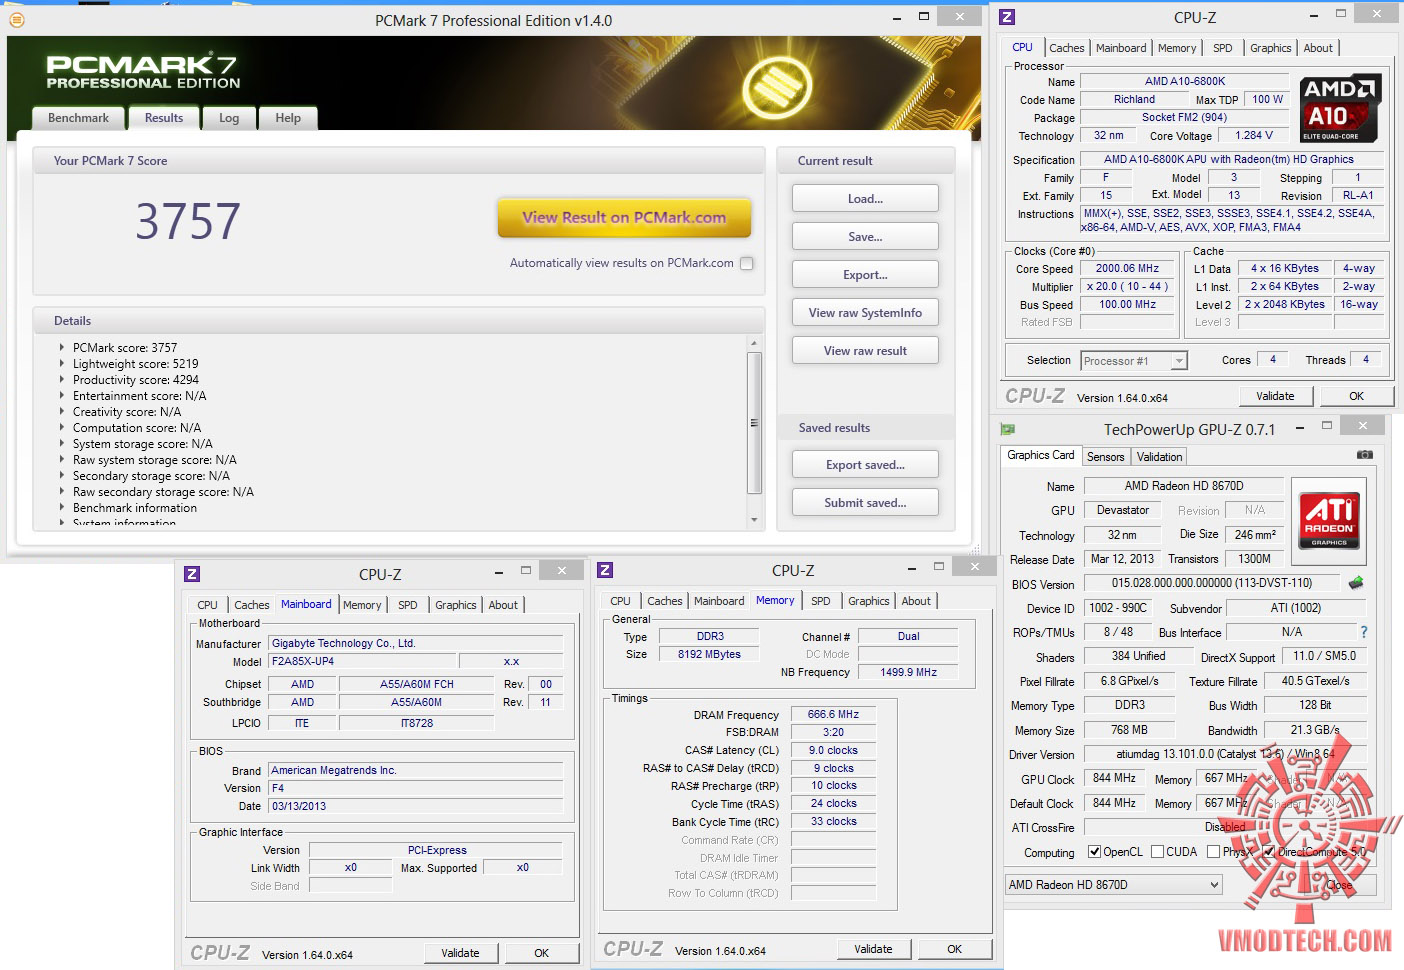Expand the System storage score row
Viewport: 1404px width, 970px height.
tap(61, 444)
